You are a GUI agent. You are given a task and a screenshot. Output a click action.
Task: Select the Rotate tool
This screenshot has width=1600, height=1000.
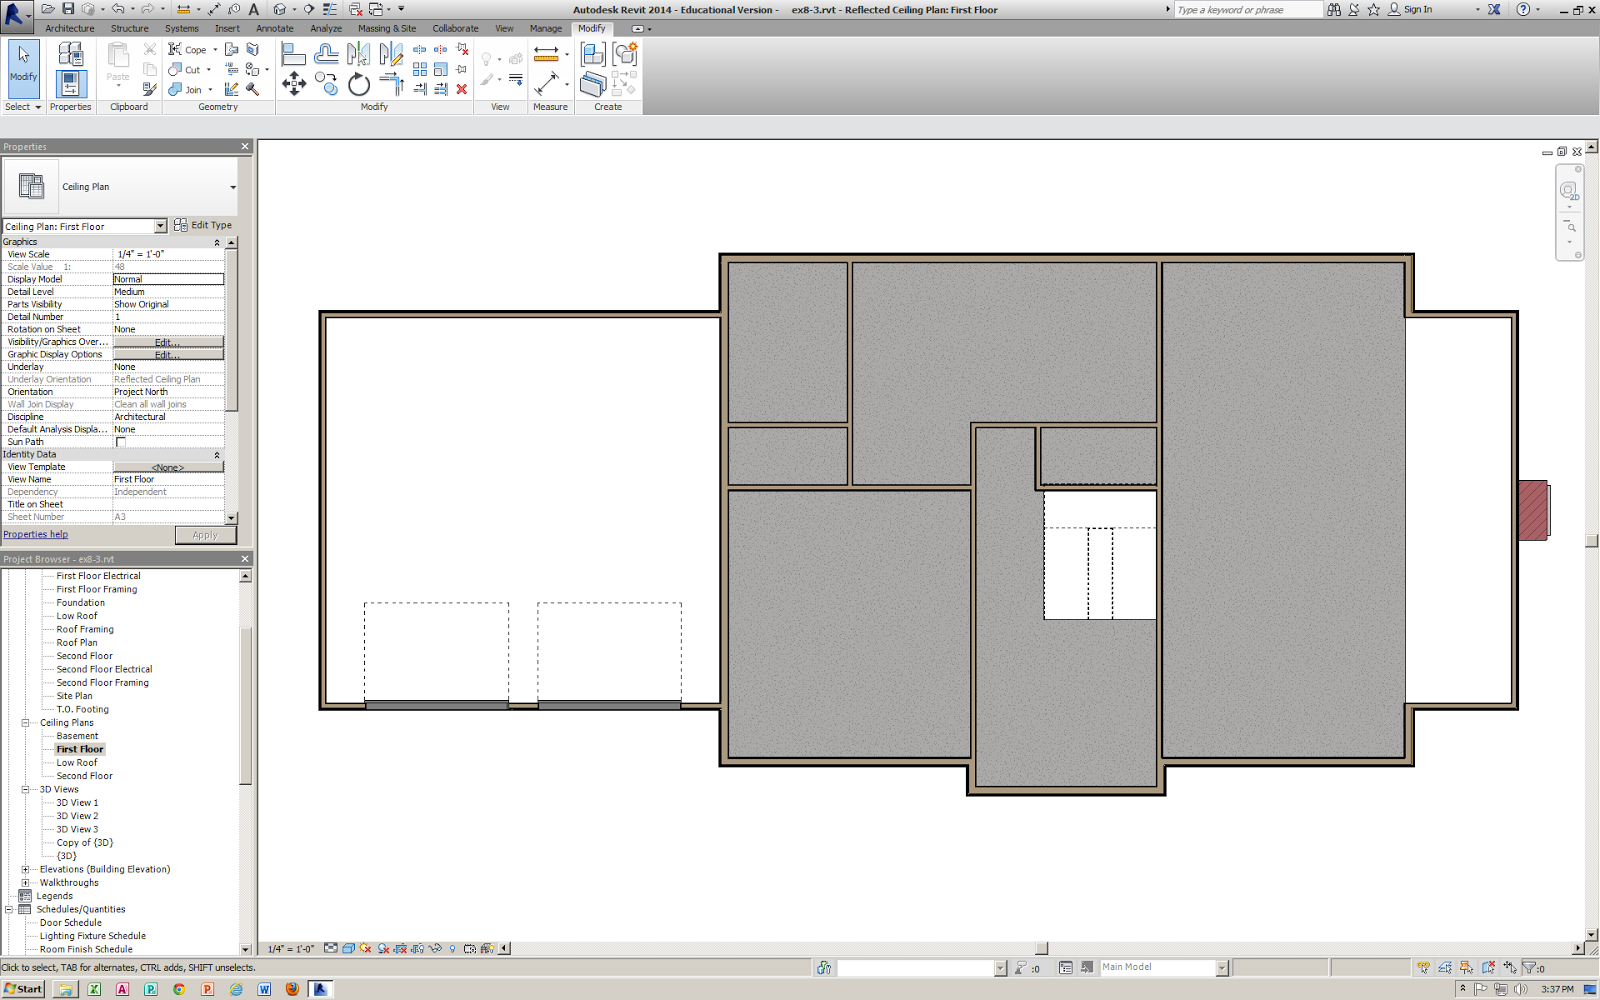[x=359, y=84]
